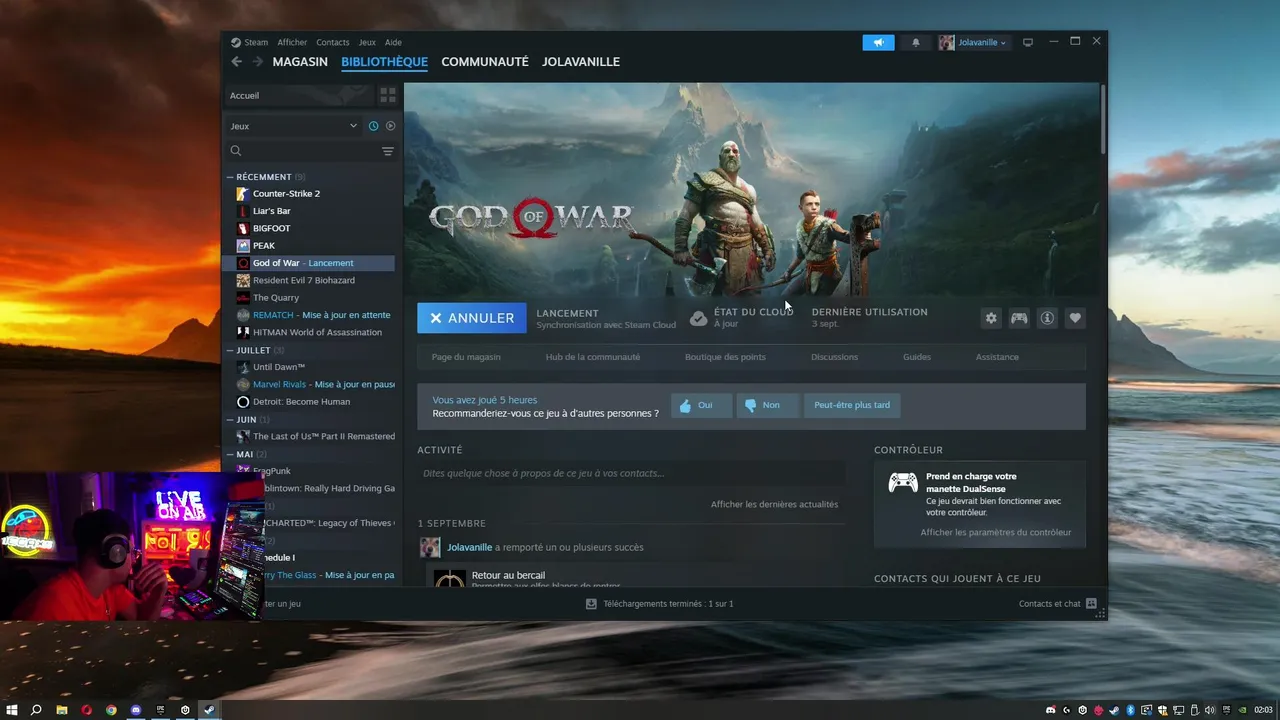Open the Aide menu

(x=393, y=42)
